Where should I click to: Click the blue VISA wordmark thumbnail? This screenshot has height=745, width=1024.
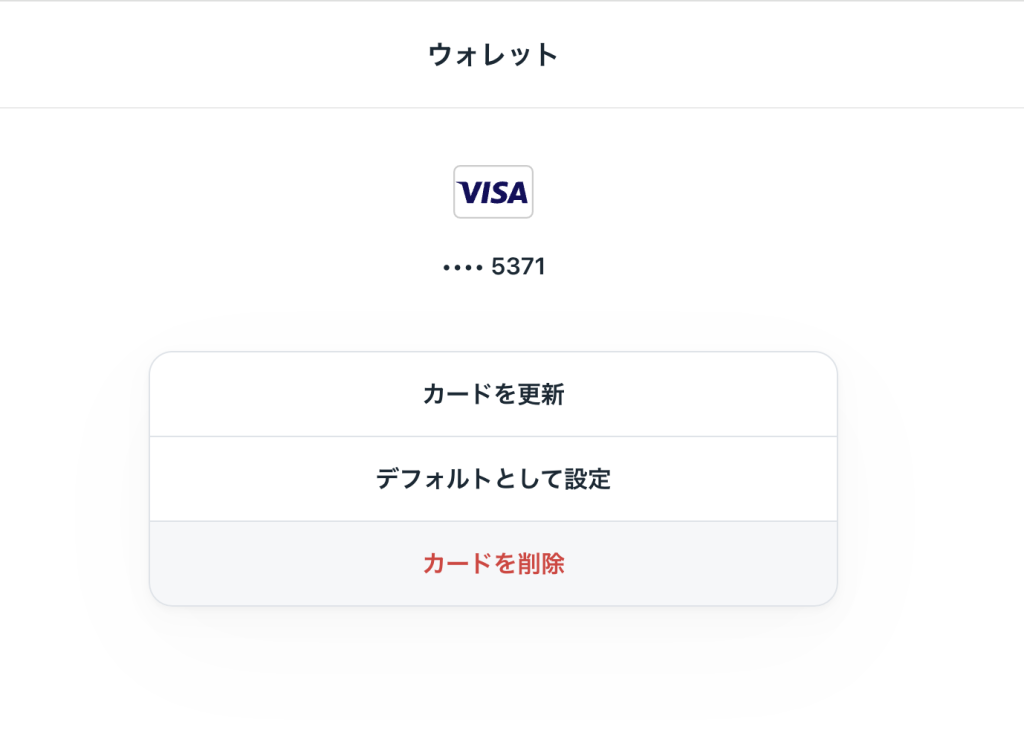493,192
